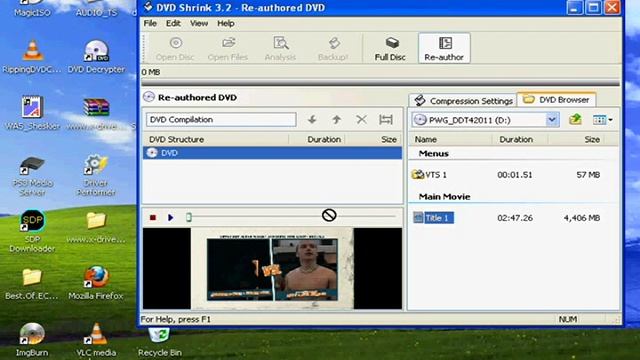Click the 0 MB size indicator
The height and width of the screenshot is (360, 640).
[151, 72]
